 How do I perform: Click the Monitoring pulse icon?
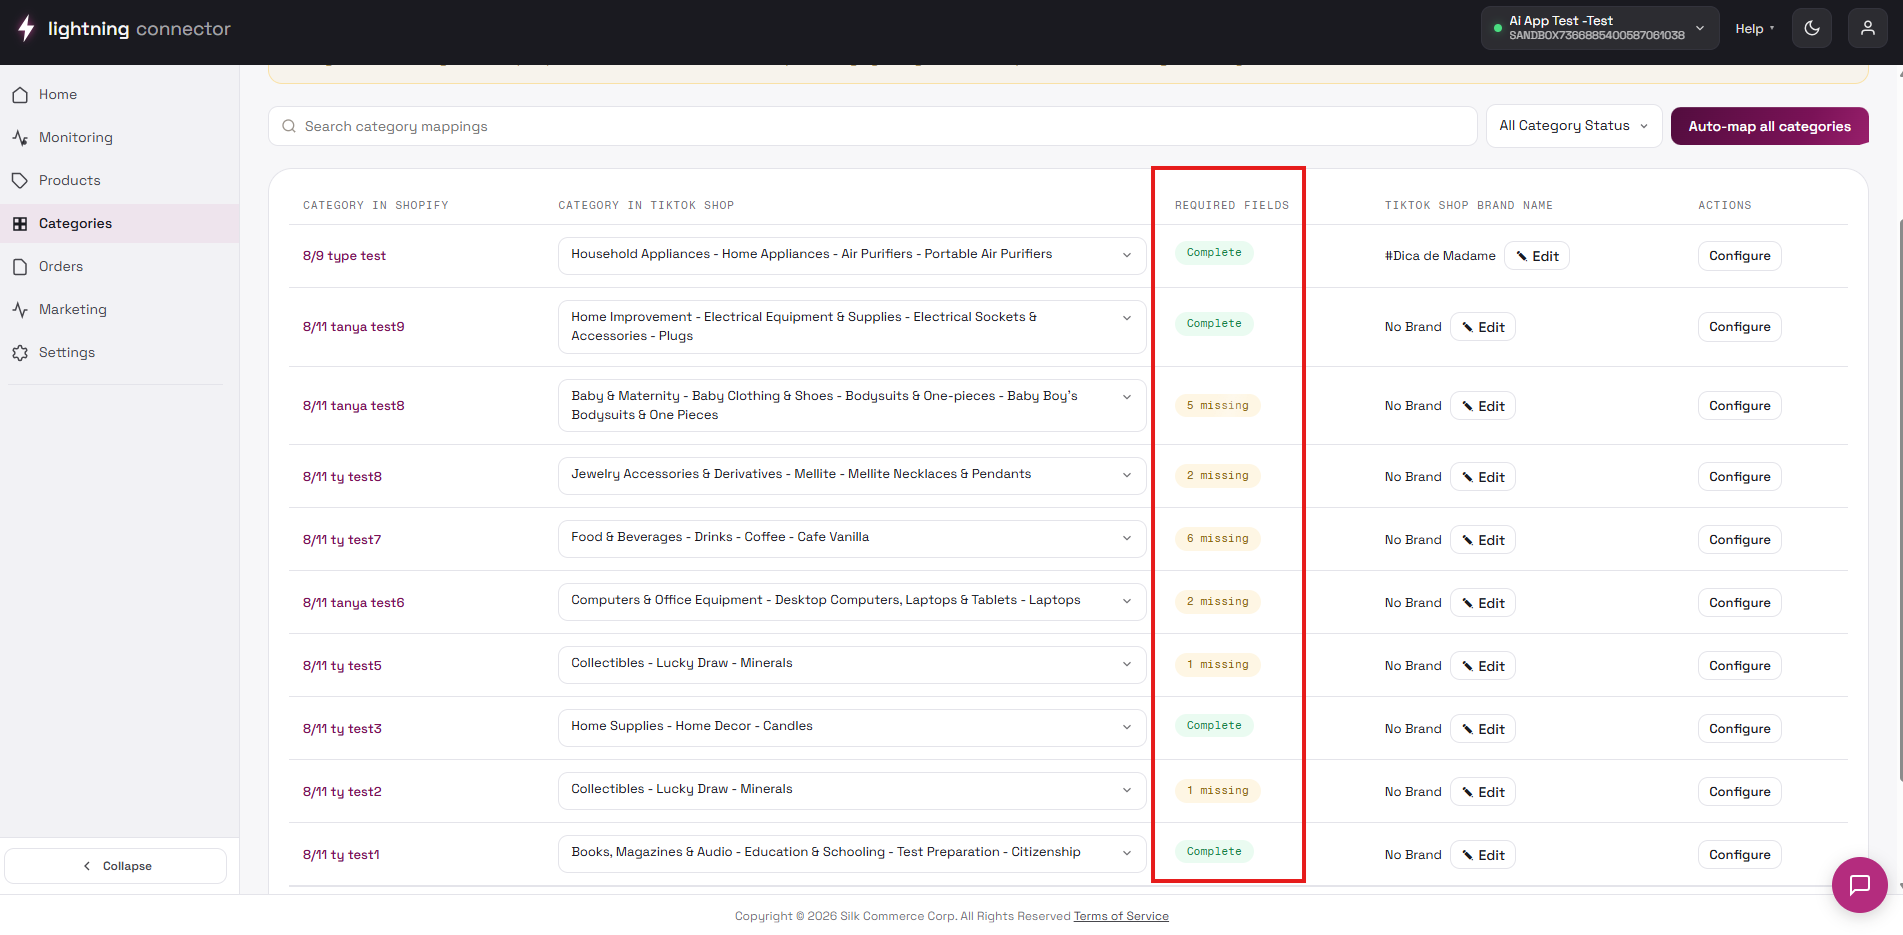(x=20, y=138)
